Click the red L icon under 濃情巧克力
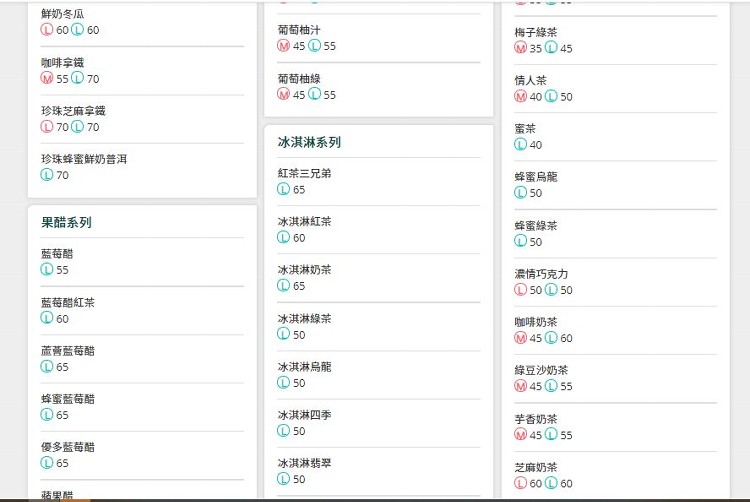The height and width of the screenshot is (502, 750). [521, 290]
